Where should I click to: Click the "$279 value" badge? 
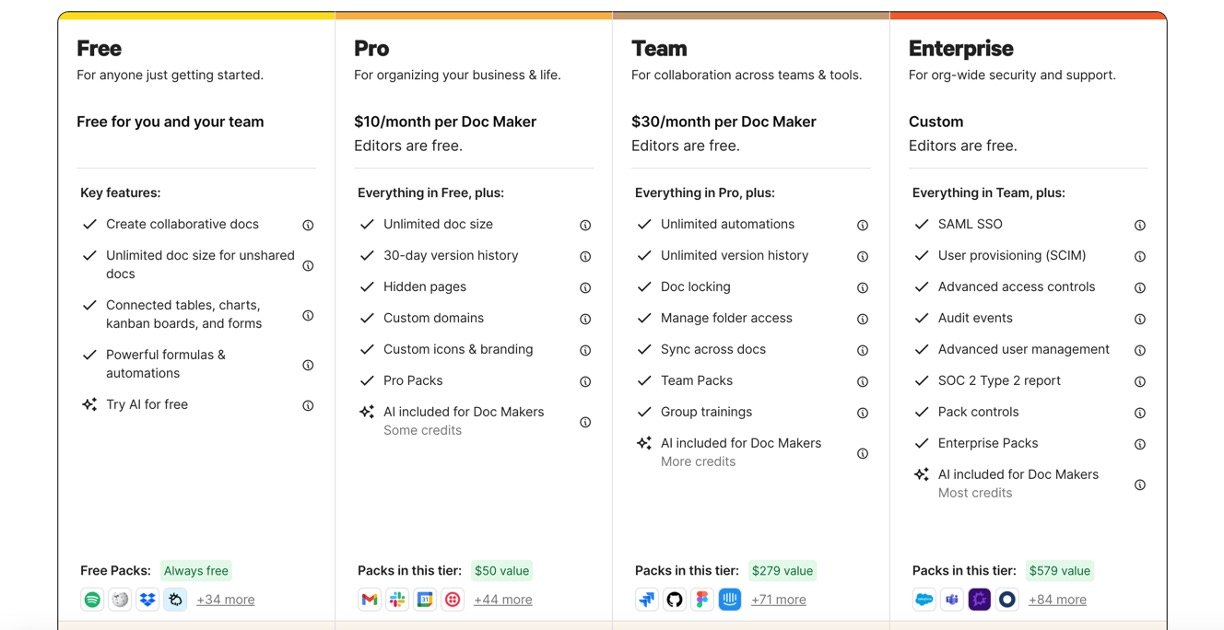point(782,571)
